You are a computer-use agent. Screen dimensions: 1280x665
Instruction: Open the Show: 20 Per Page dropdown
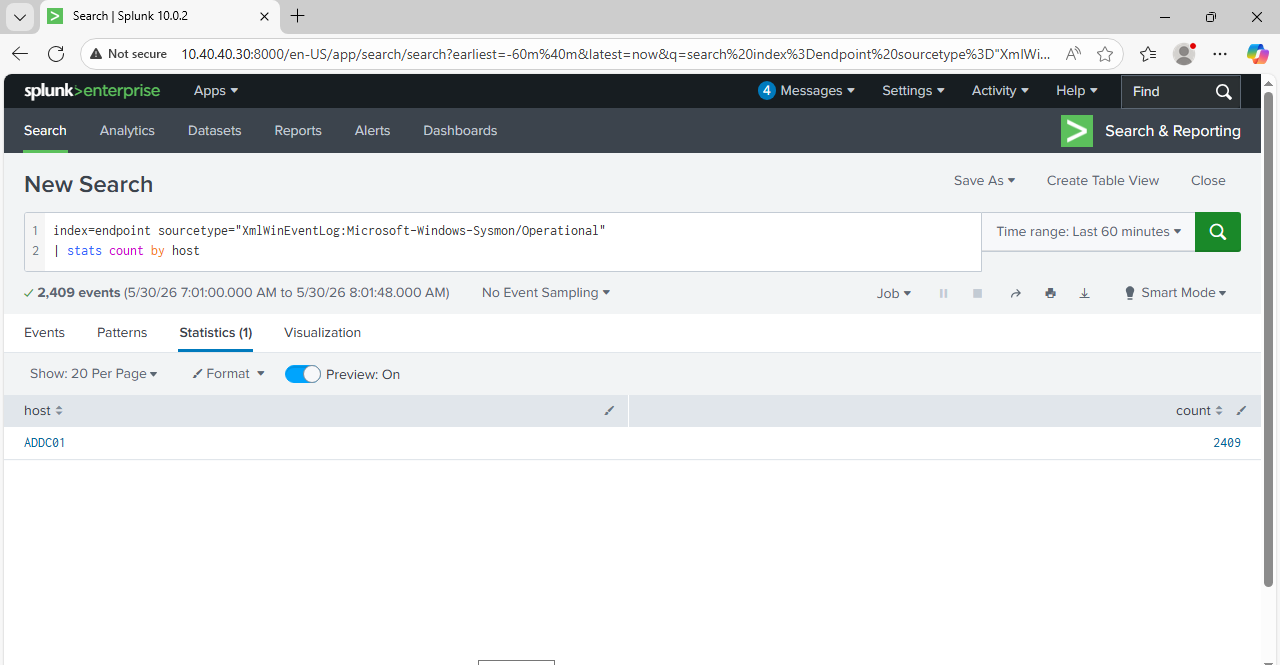click(x=94, y=374)
